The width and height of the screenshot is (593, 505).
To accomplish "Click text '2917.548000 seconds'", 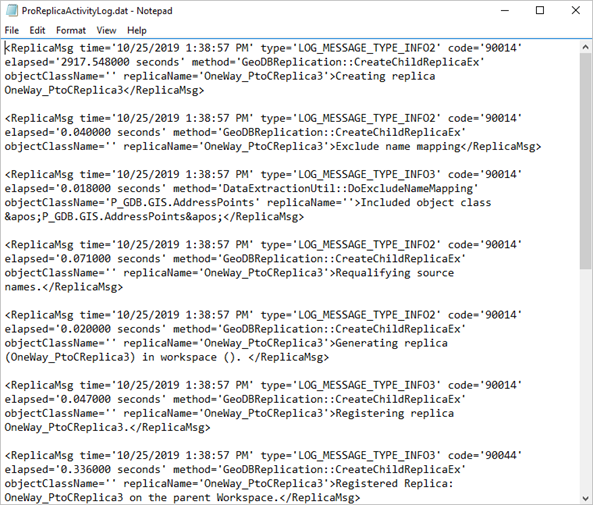I will [120, 62].
